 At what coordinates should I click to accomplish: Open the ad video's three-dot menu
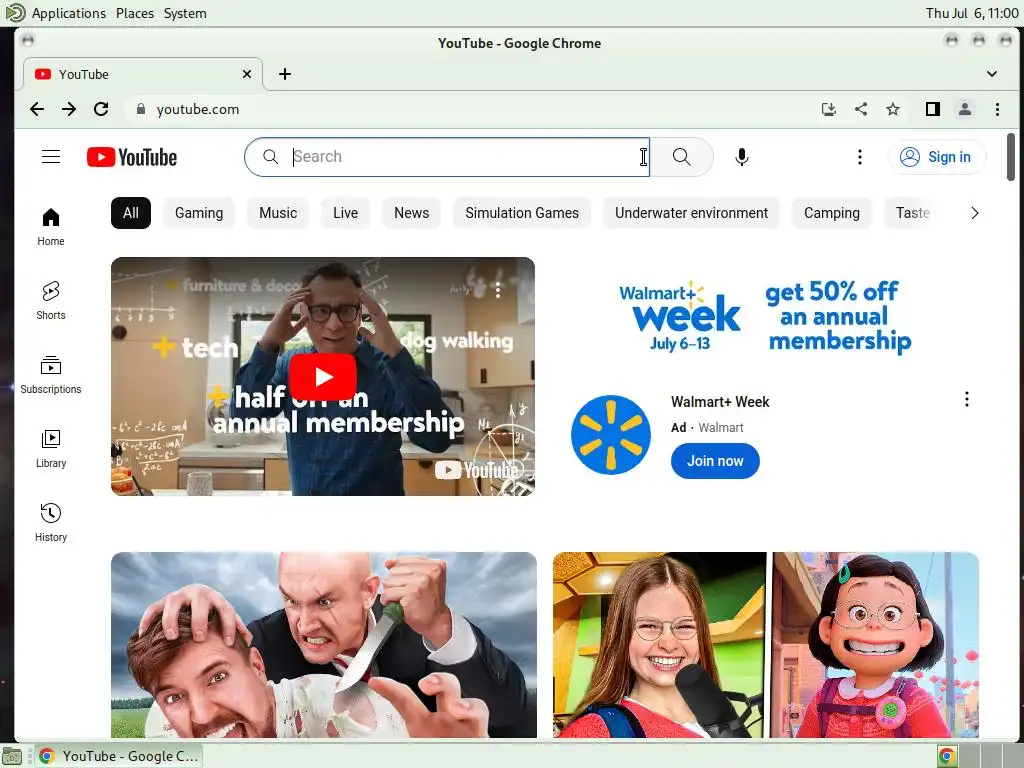[498, 290]
